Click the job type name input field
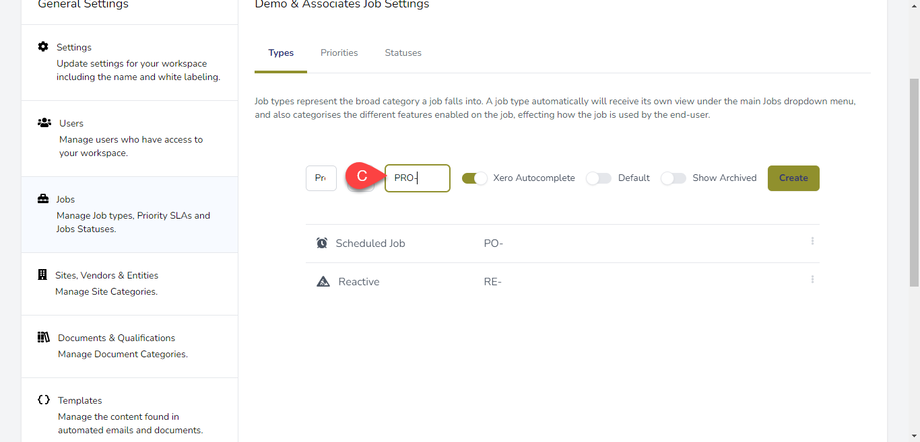The height and width of the screenshot is (442, 920). (x=321, y=178)
